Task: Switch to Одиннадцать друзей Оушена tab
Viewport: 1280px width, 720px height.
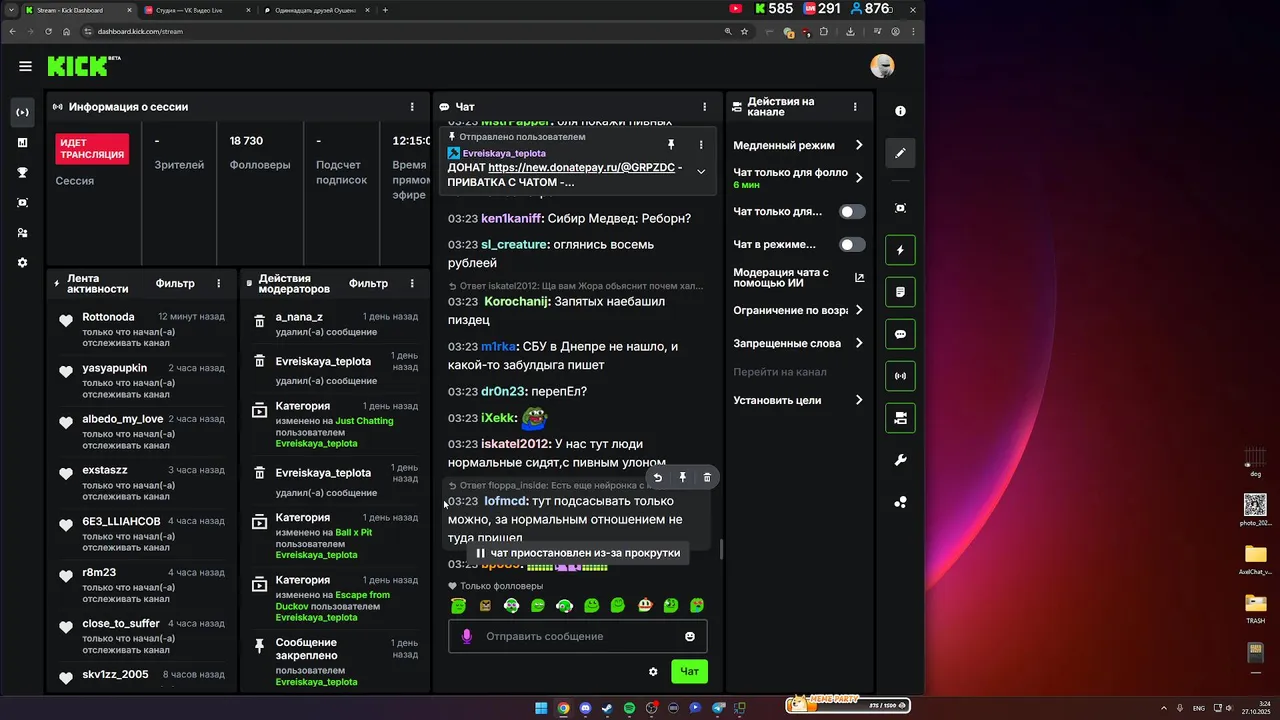Action: 316,10
